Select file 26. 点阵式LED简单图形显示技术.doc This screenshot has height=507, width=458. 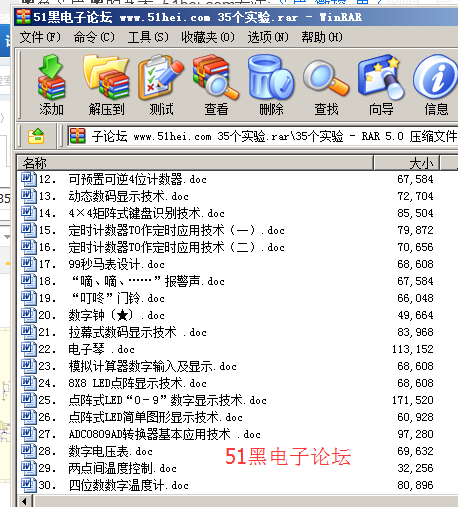click(131, 417)
